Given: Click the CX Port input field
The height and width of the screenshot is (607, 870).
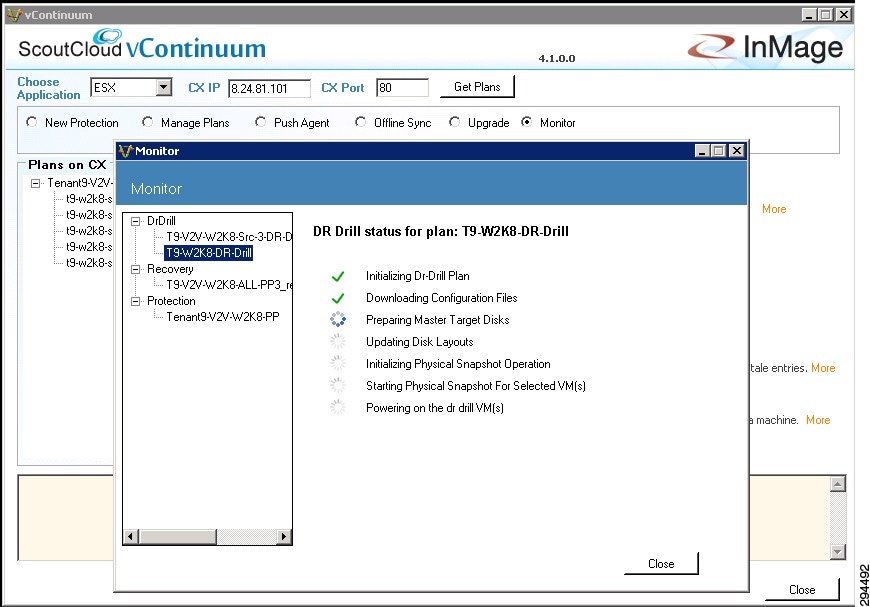Looking at the screenshot, I should click(402, 88).
